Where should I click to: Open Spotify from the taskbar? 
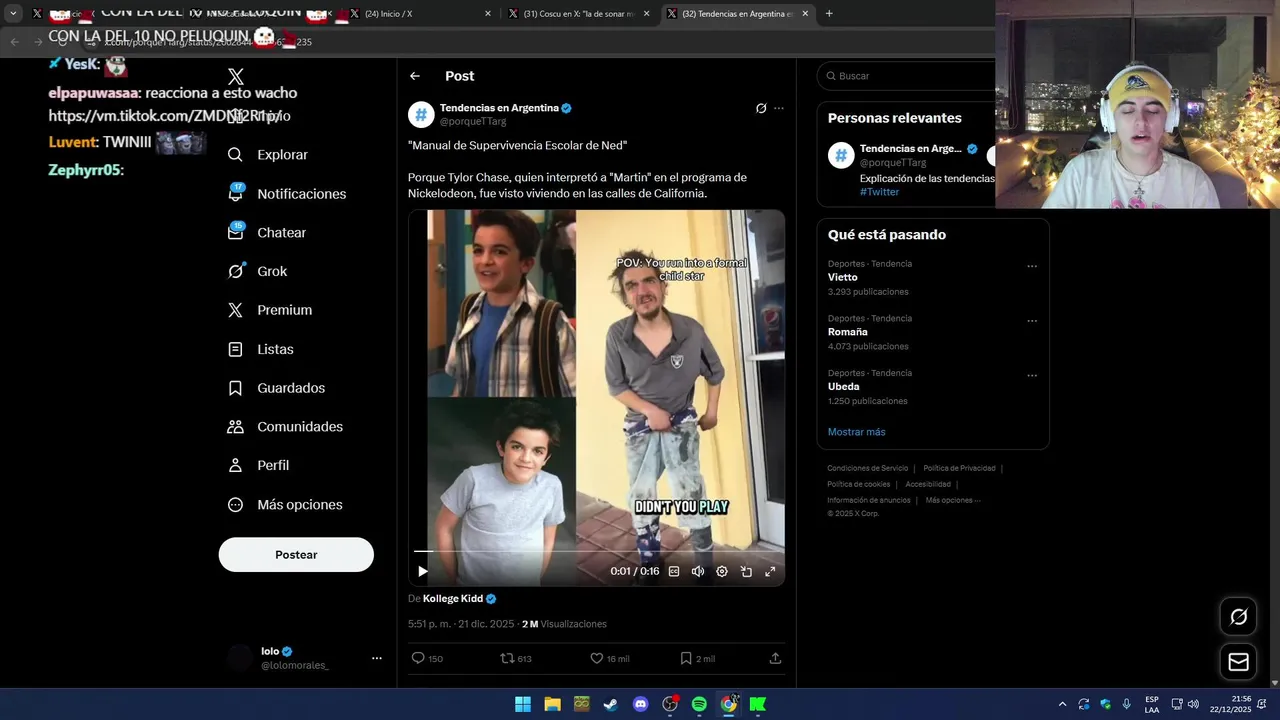tap(699, 704)
